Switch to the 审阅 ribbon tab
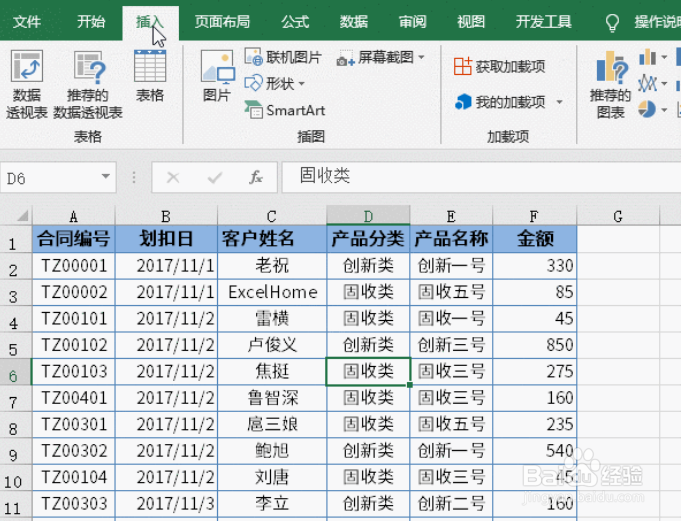681x521 pixels. (413, 22)
